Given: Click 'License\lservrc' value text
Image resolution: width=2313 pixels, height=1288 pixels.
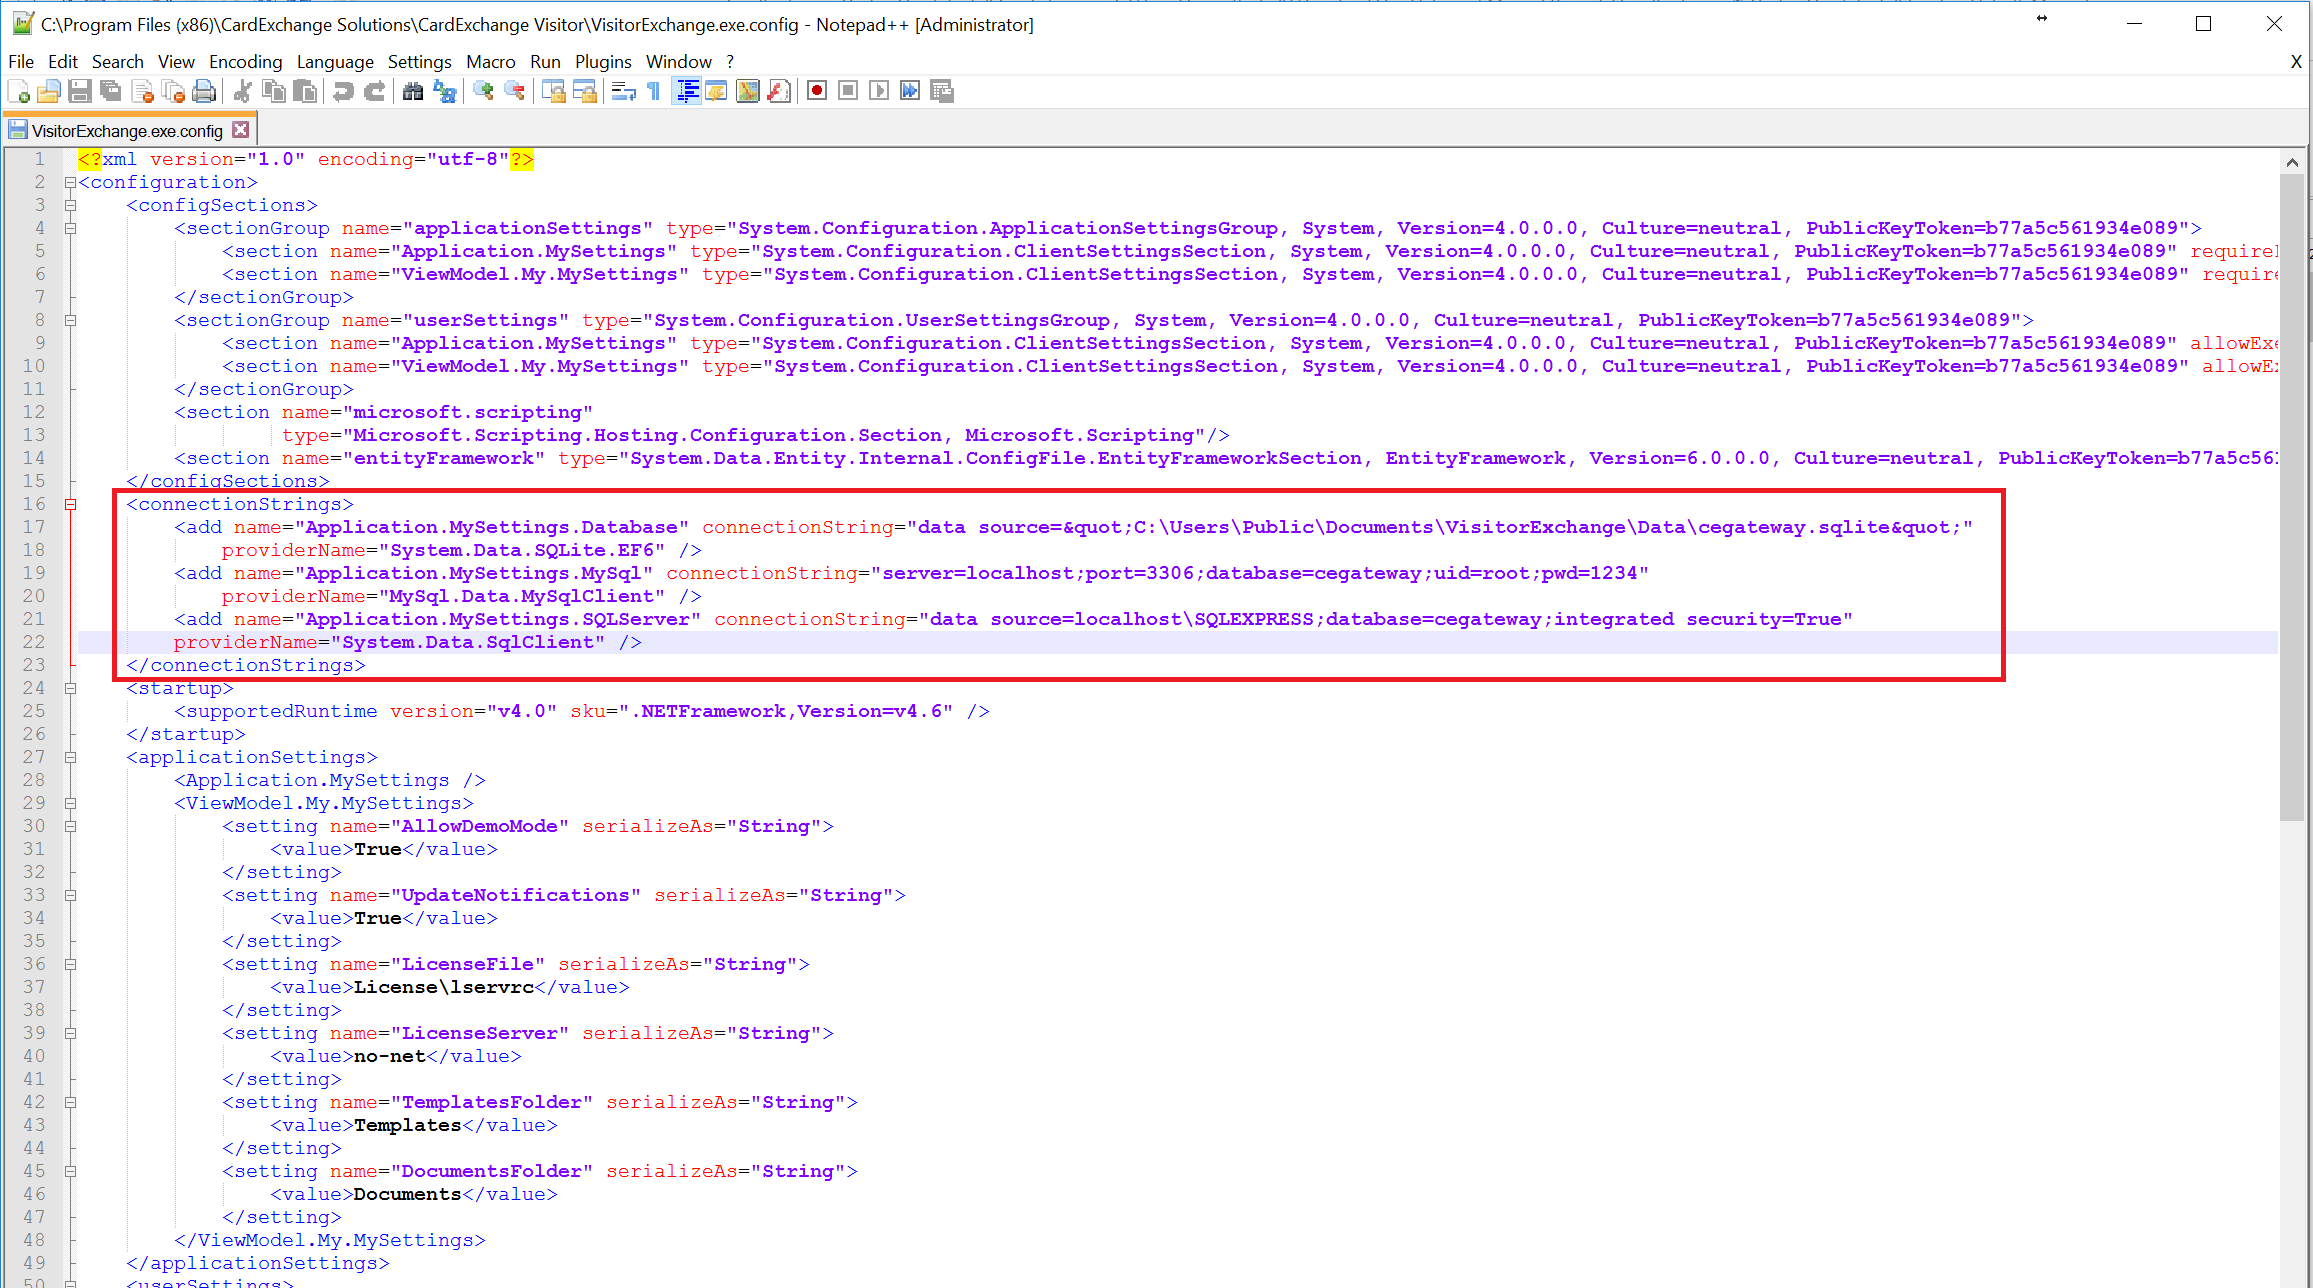Looking at the screenshot, I should click(444, 987).
